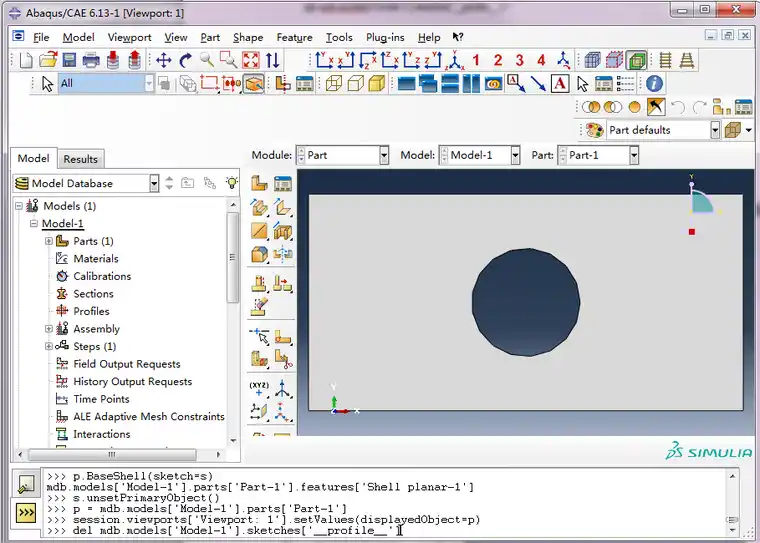Switch to the Results tab
Image resolution: width=760 pixels, height=543 pixels.
(80, 159)
